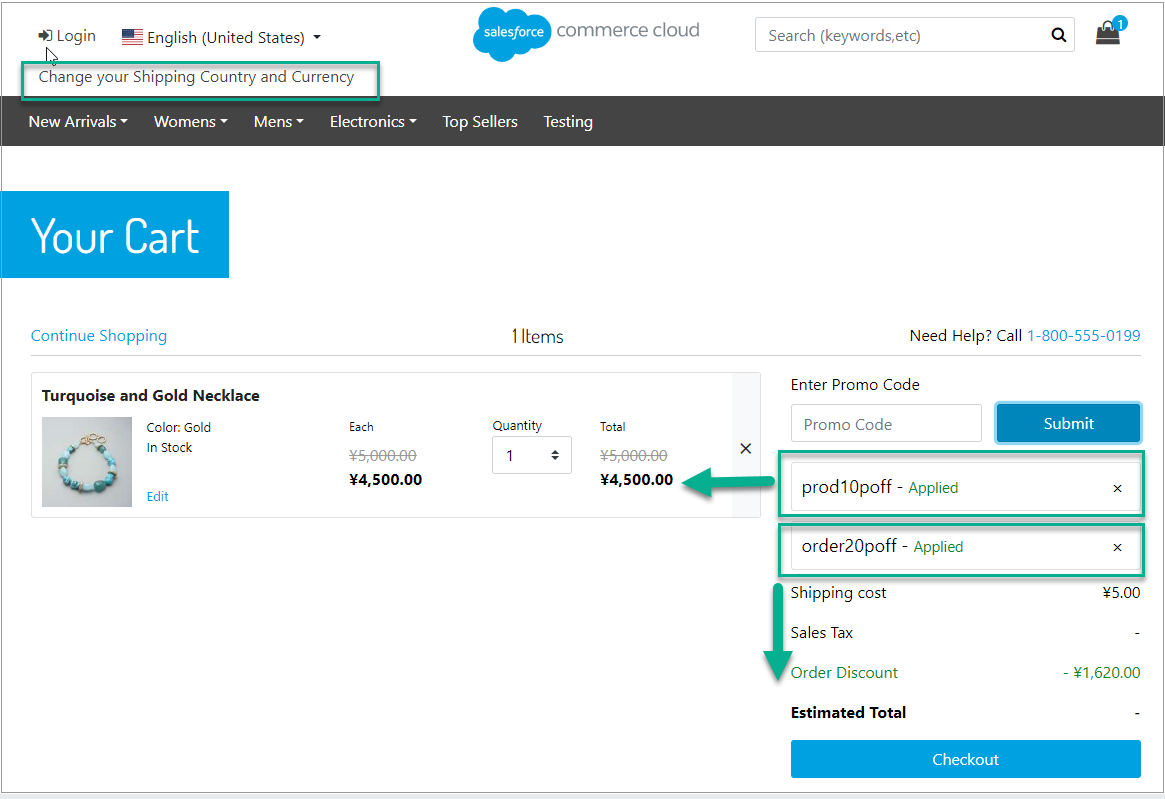The height and width of the screenshot is (799, 1165).
Task: Click the Edit link for the necklace
Action: click(158, 496)
